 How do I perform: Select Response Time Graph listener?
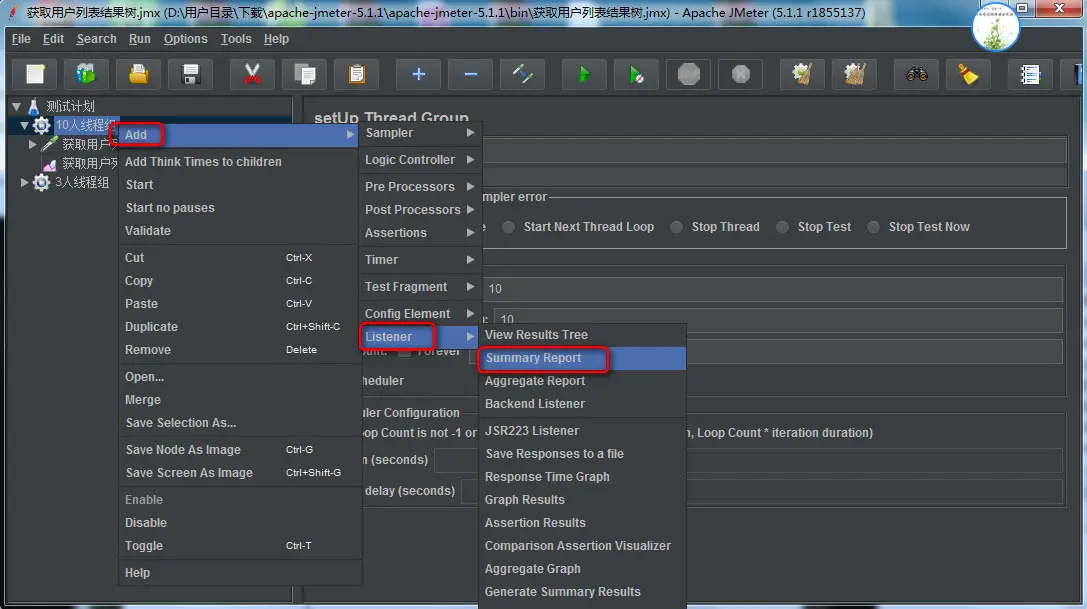[x=582, y=477]
